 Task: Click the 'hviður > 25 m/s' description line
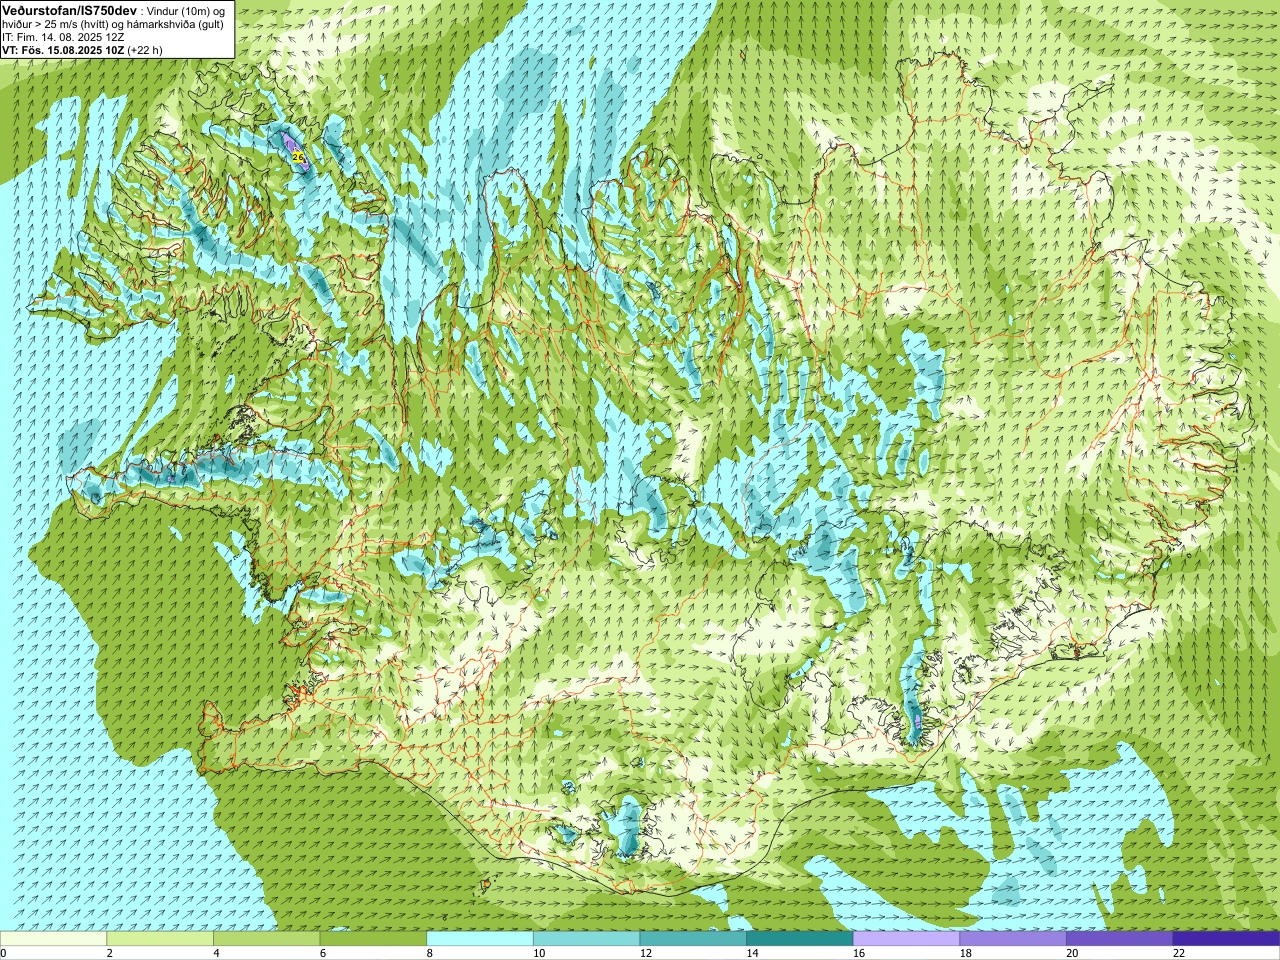click(113, 24)
